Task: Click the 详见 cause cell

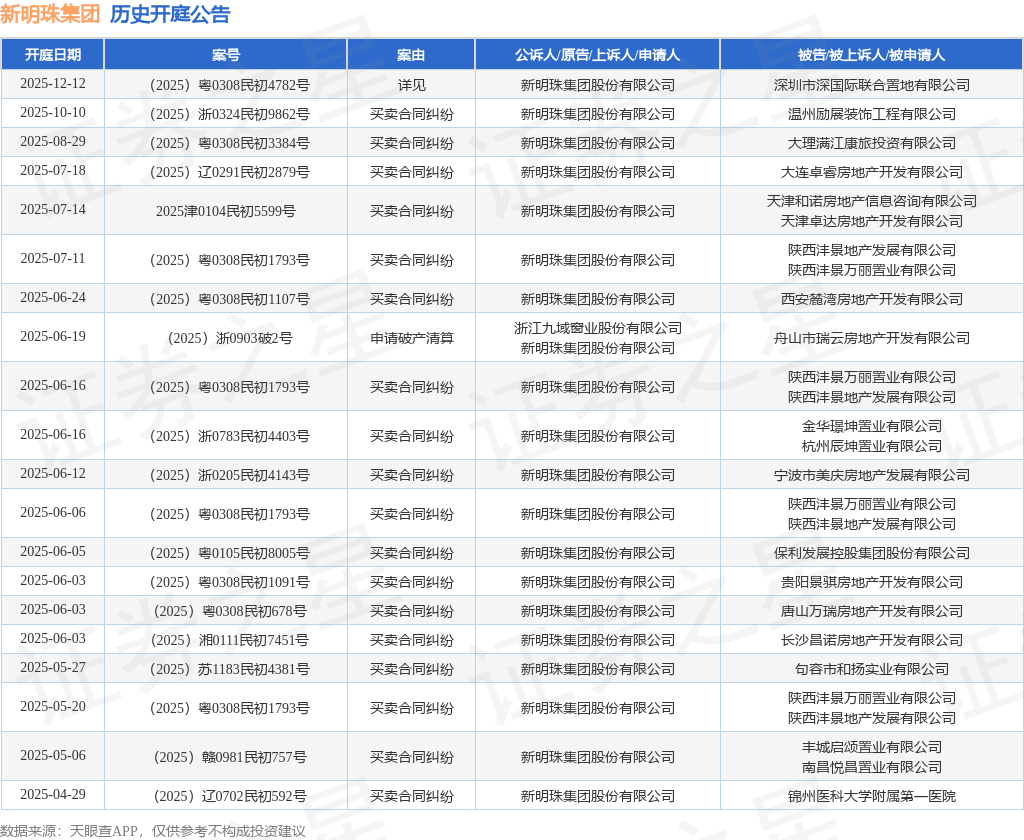Action: tap(411, 86)
